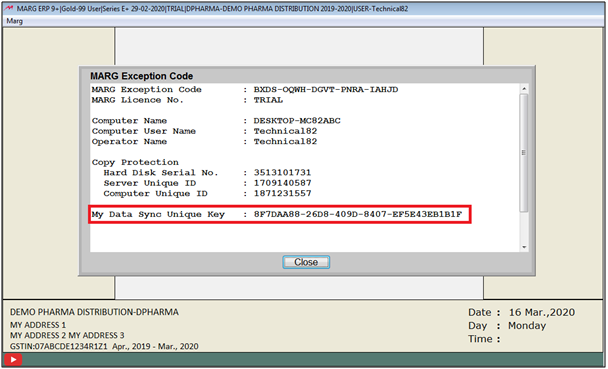
Task: Click the Licence No. value TRIAL
Action: click(x=268, y=100)
